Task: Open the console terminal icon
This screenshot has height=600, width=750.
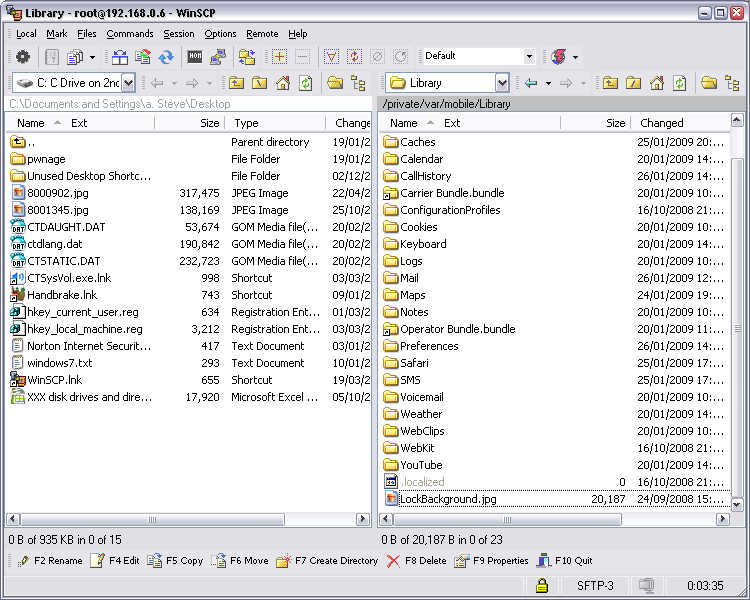Action: pos(195,57)
